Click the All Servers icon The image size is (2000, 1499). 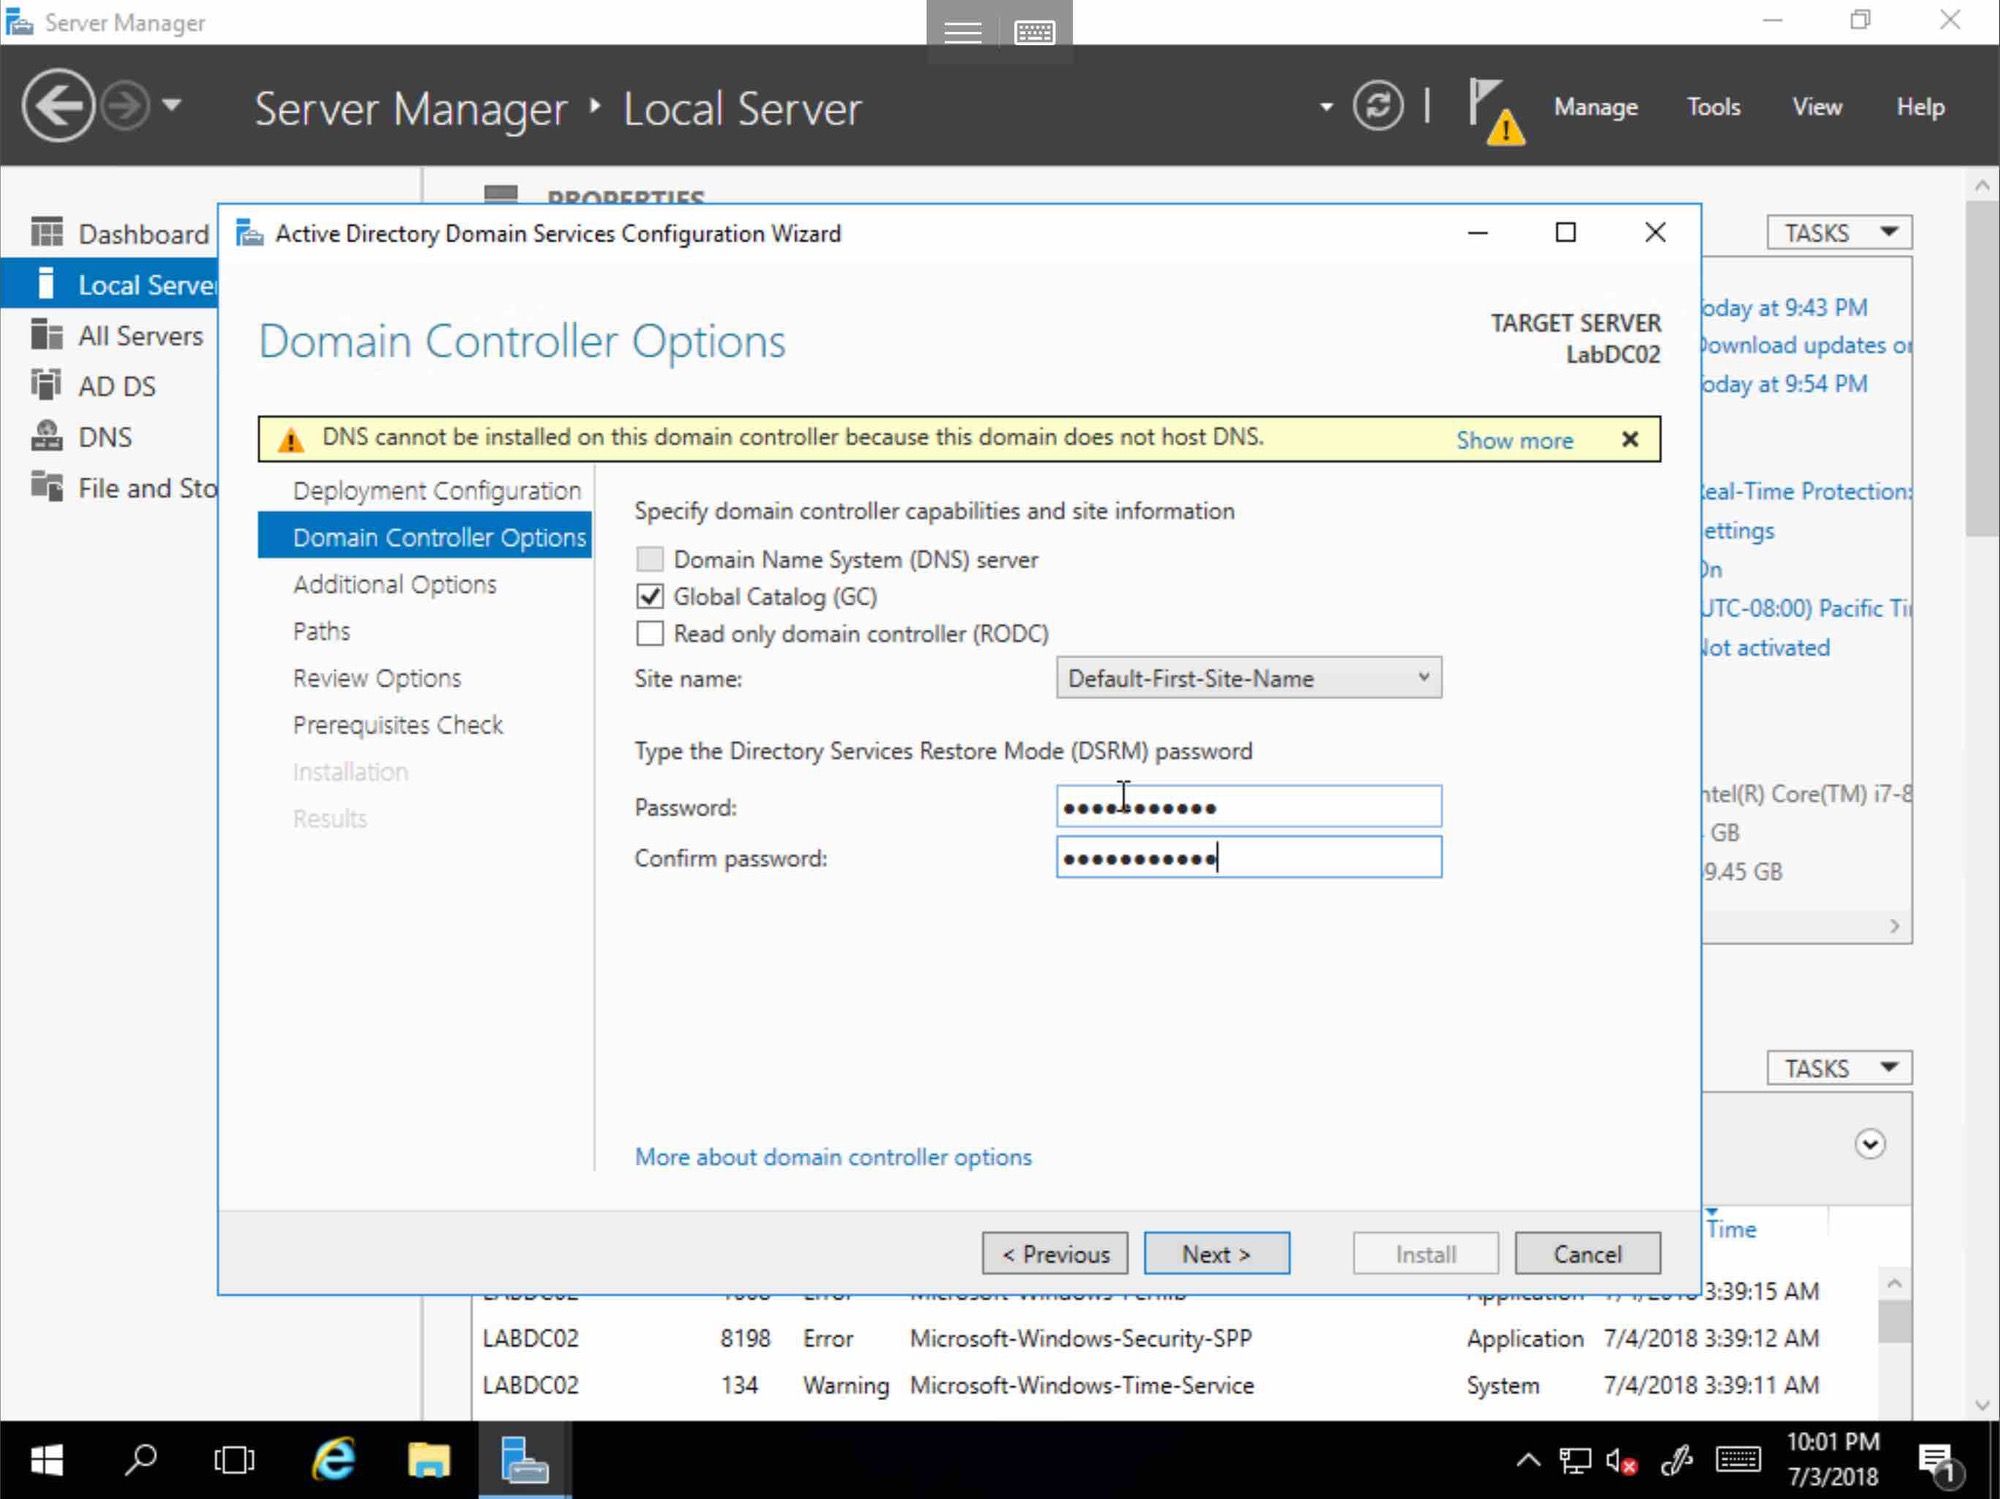pyautogui.click(x=46, y=335)
